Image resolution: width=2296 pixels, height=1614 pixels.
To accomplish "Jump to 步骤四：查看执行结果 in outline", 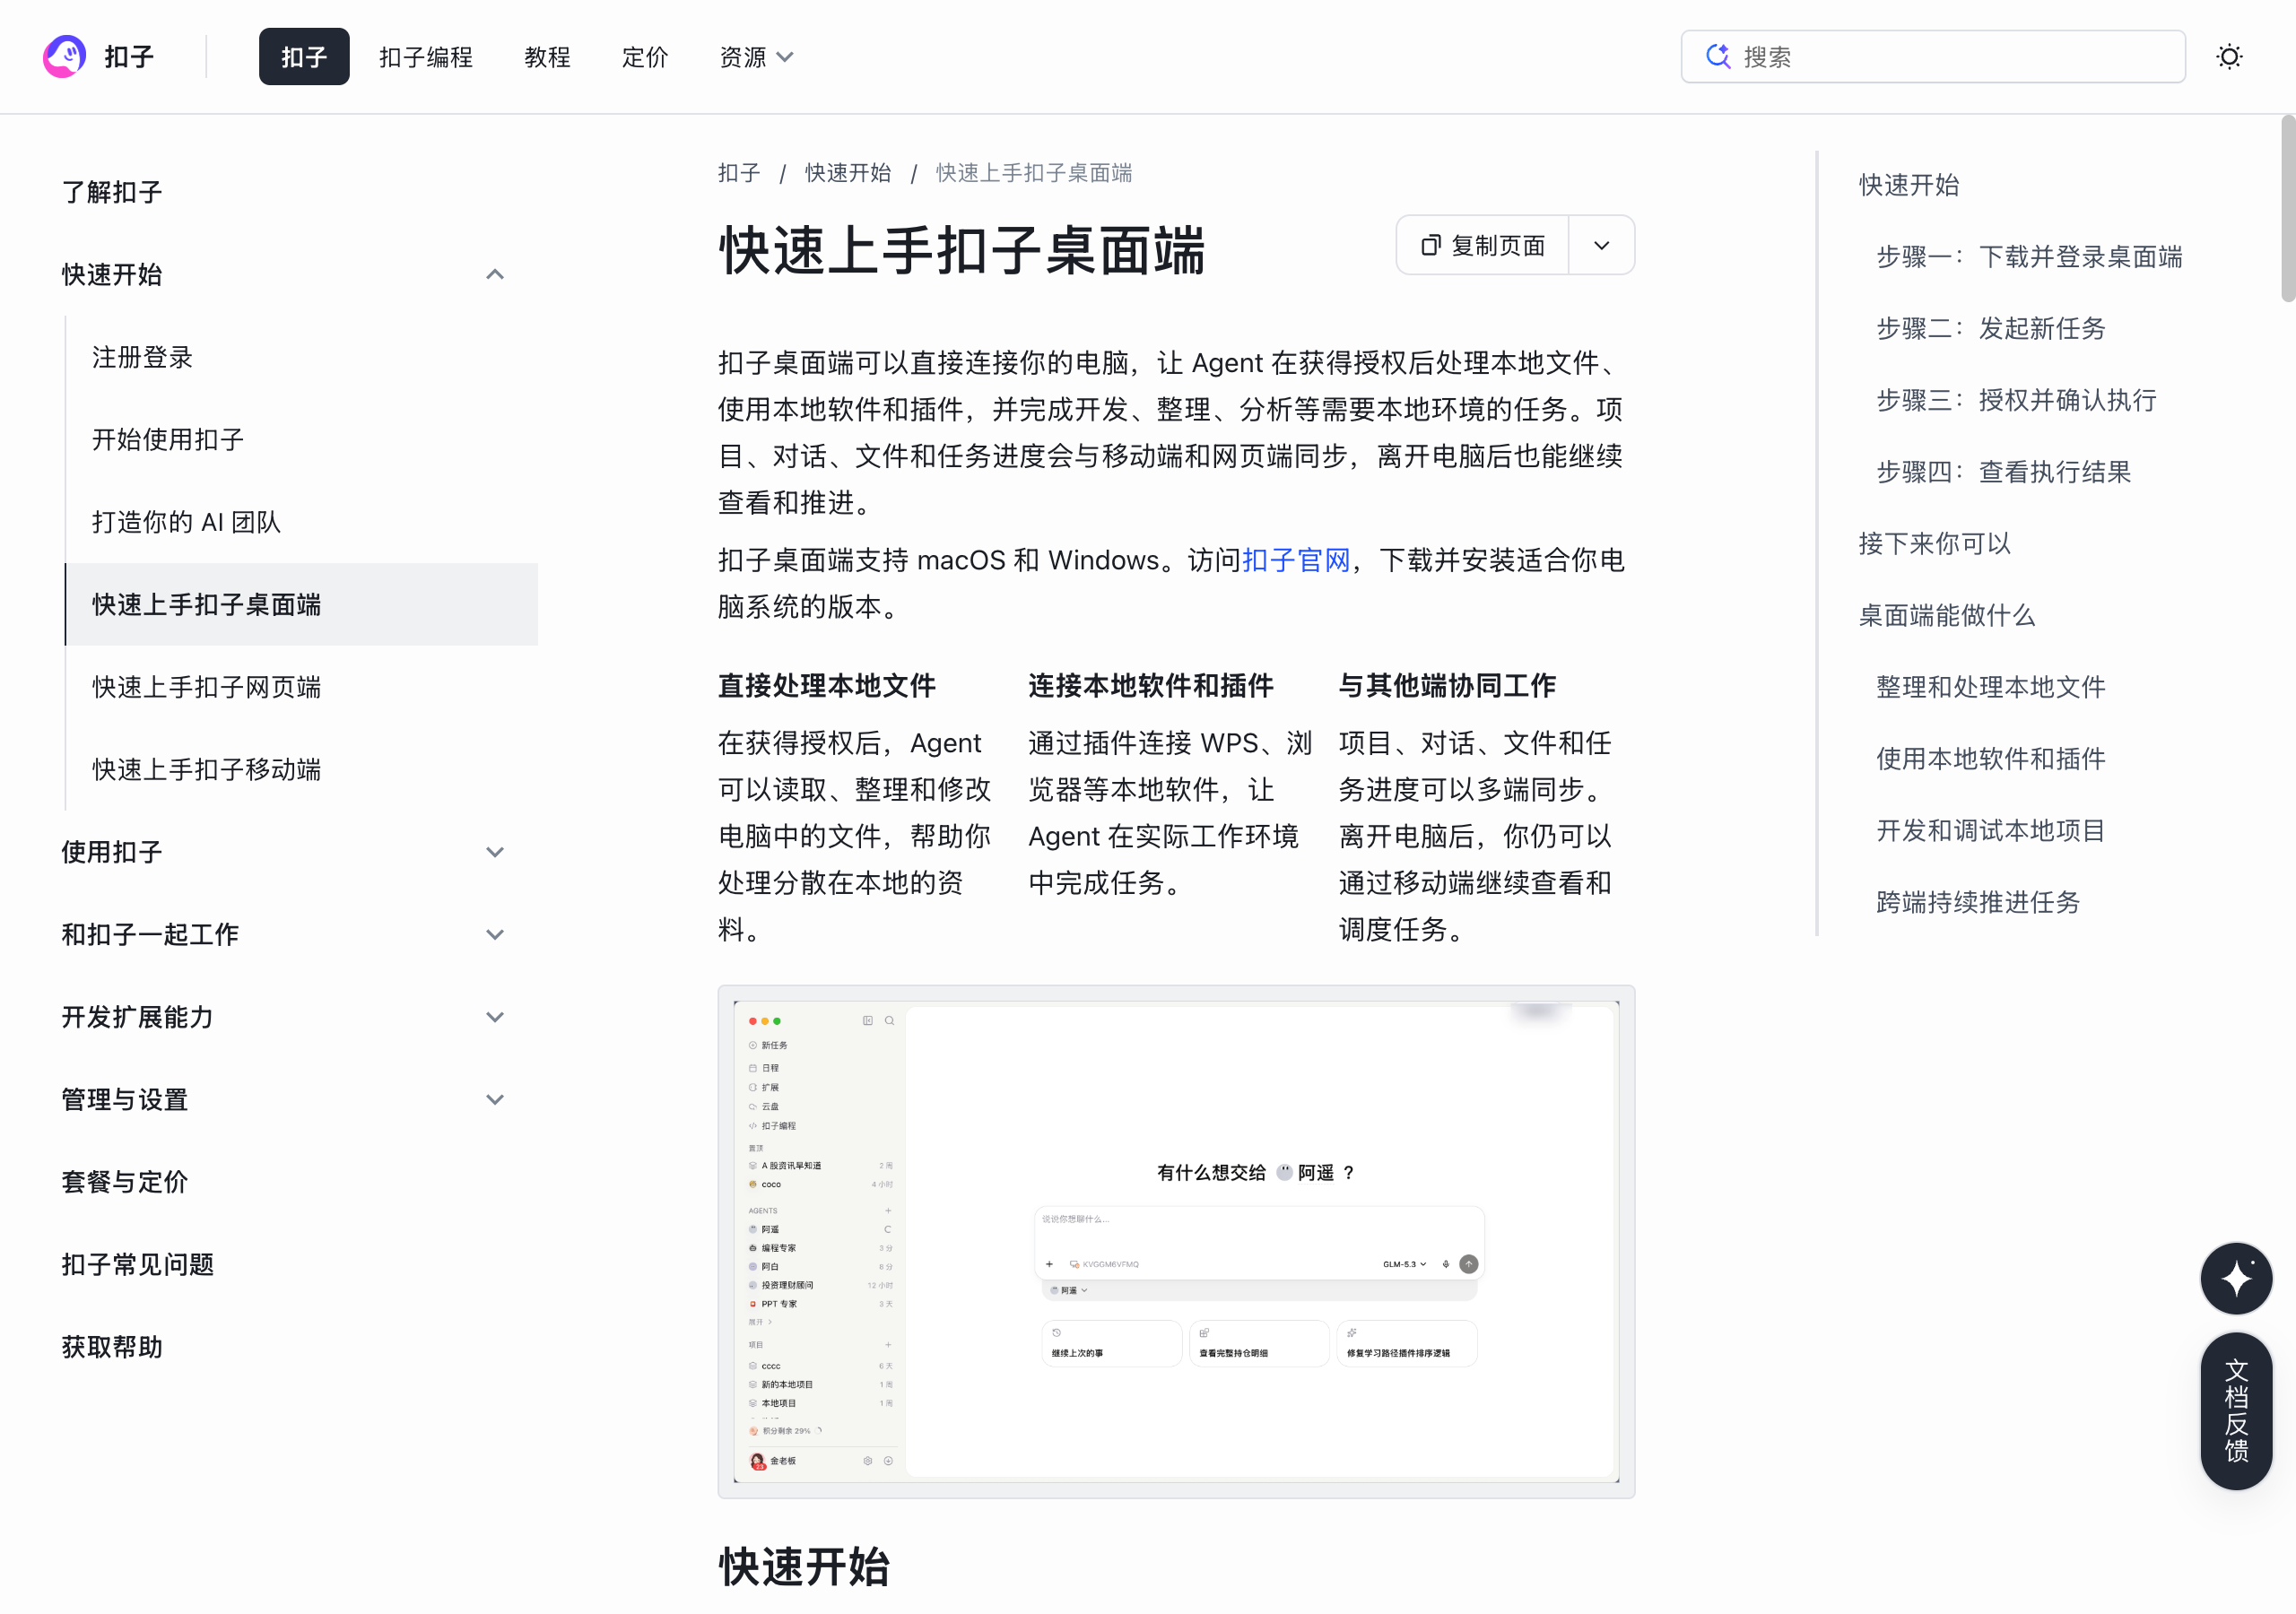I will 2004,472.
